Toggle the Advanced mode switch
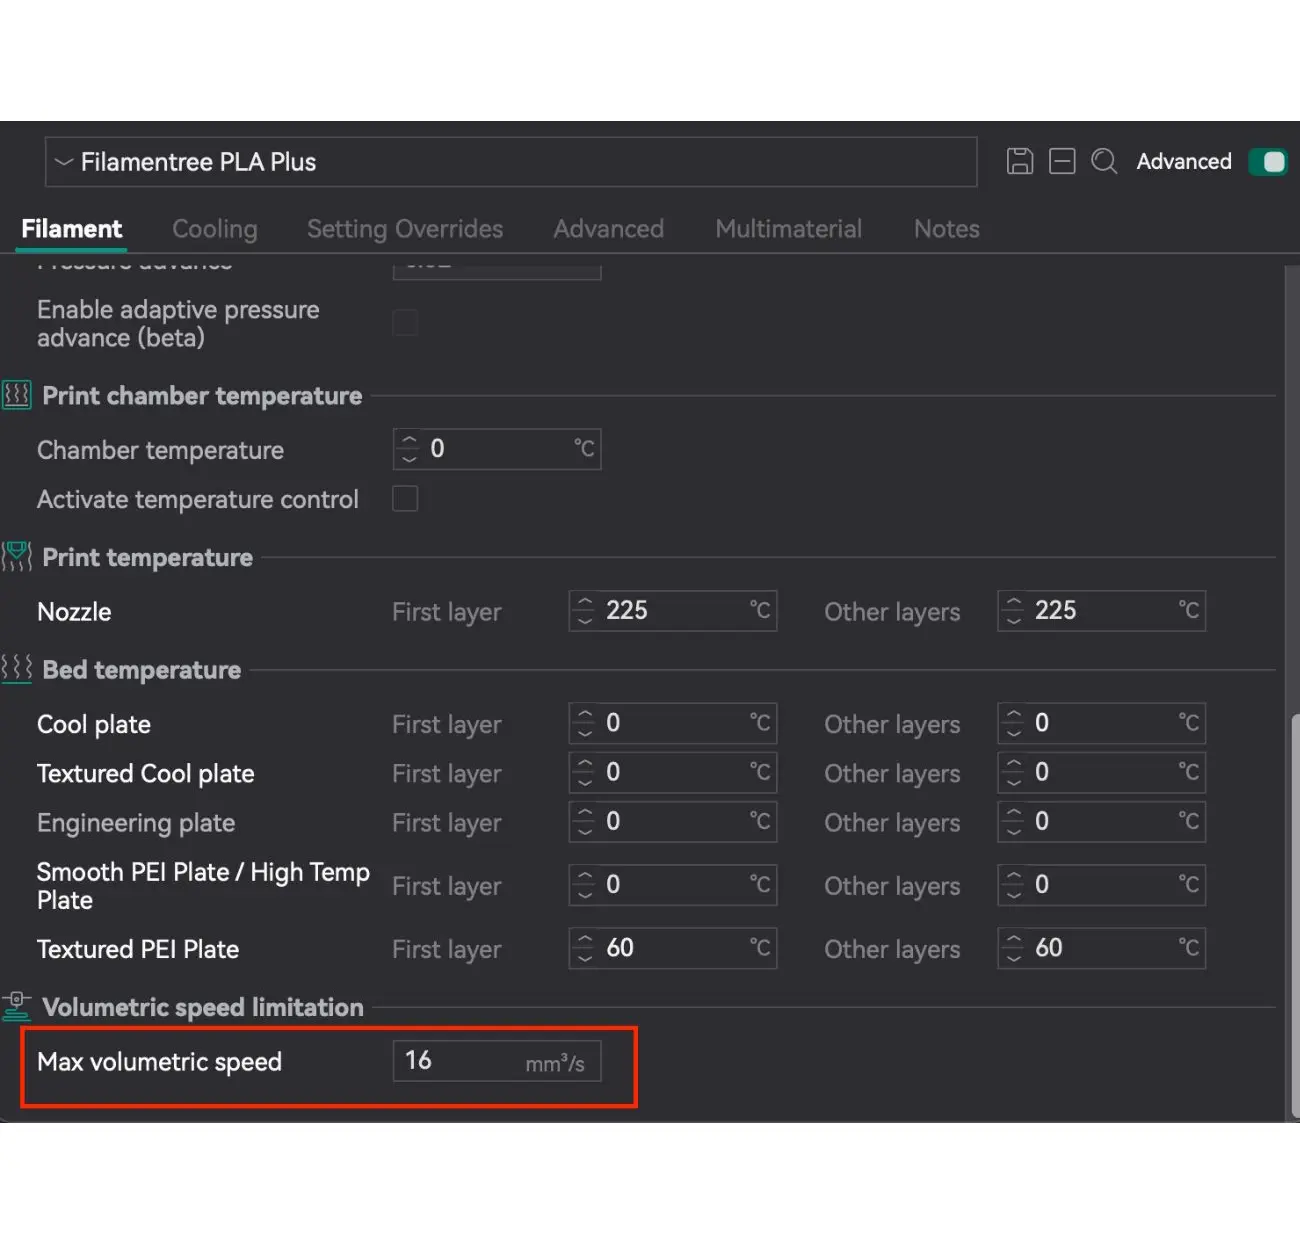1300x1238 pixels. 1268,162
